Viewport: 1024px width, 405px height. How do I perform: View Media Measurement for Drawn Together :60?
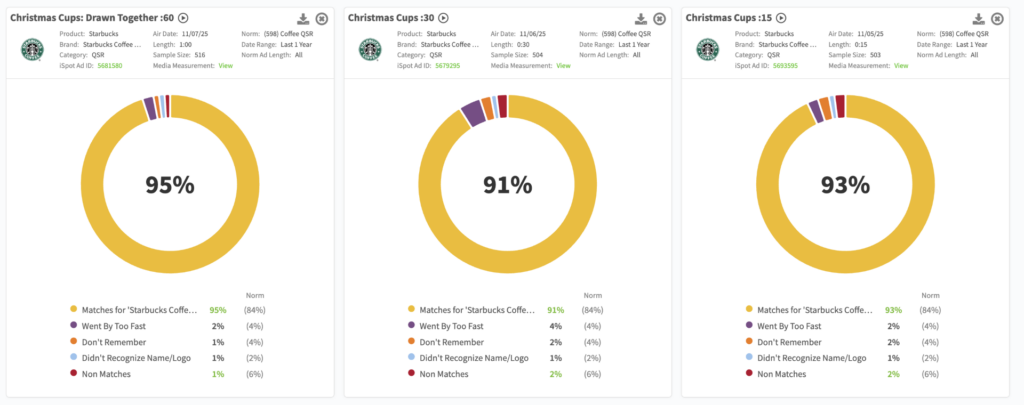click(x=226, y=66)
